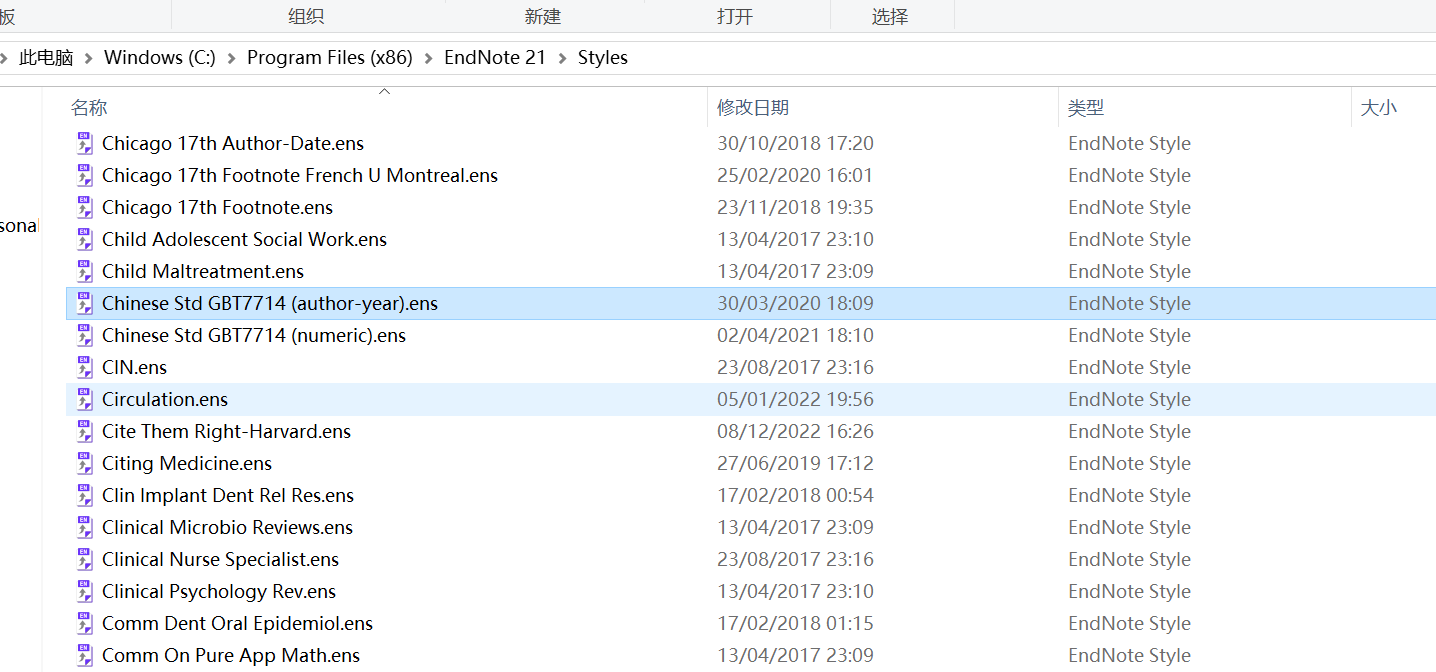Click the EN icon beside Cite Them Right-Harvard.ens
The image size is (1436, 672).
(84, 431)
